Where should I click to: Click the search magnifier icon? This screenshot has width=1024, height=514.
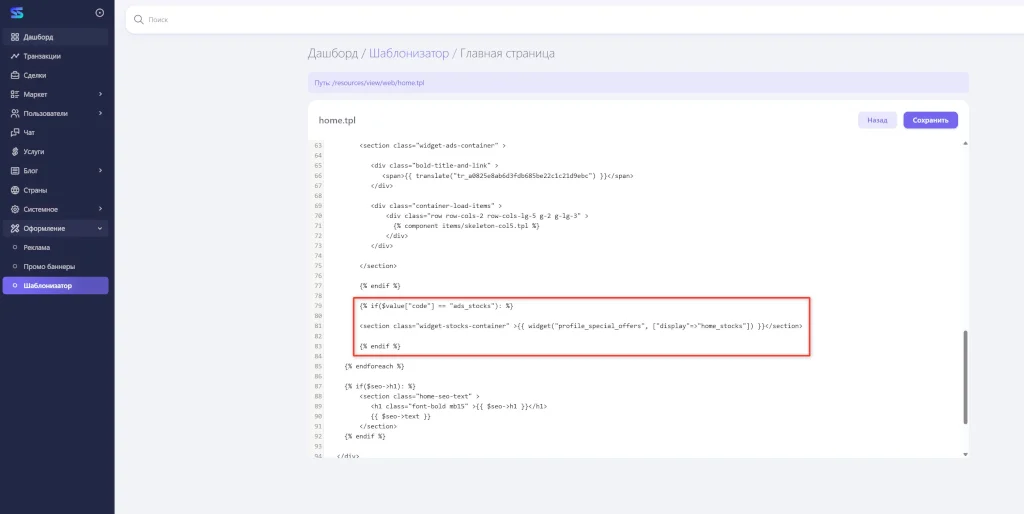139,19
